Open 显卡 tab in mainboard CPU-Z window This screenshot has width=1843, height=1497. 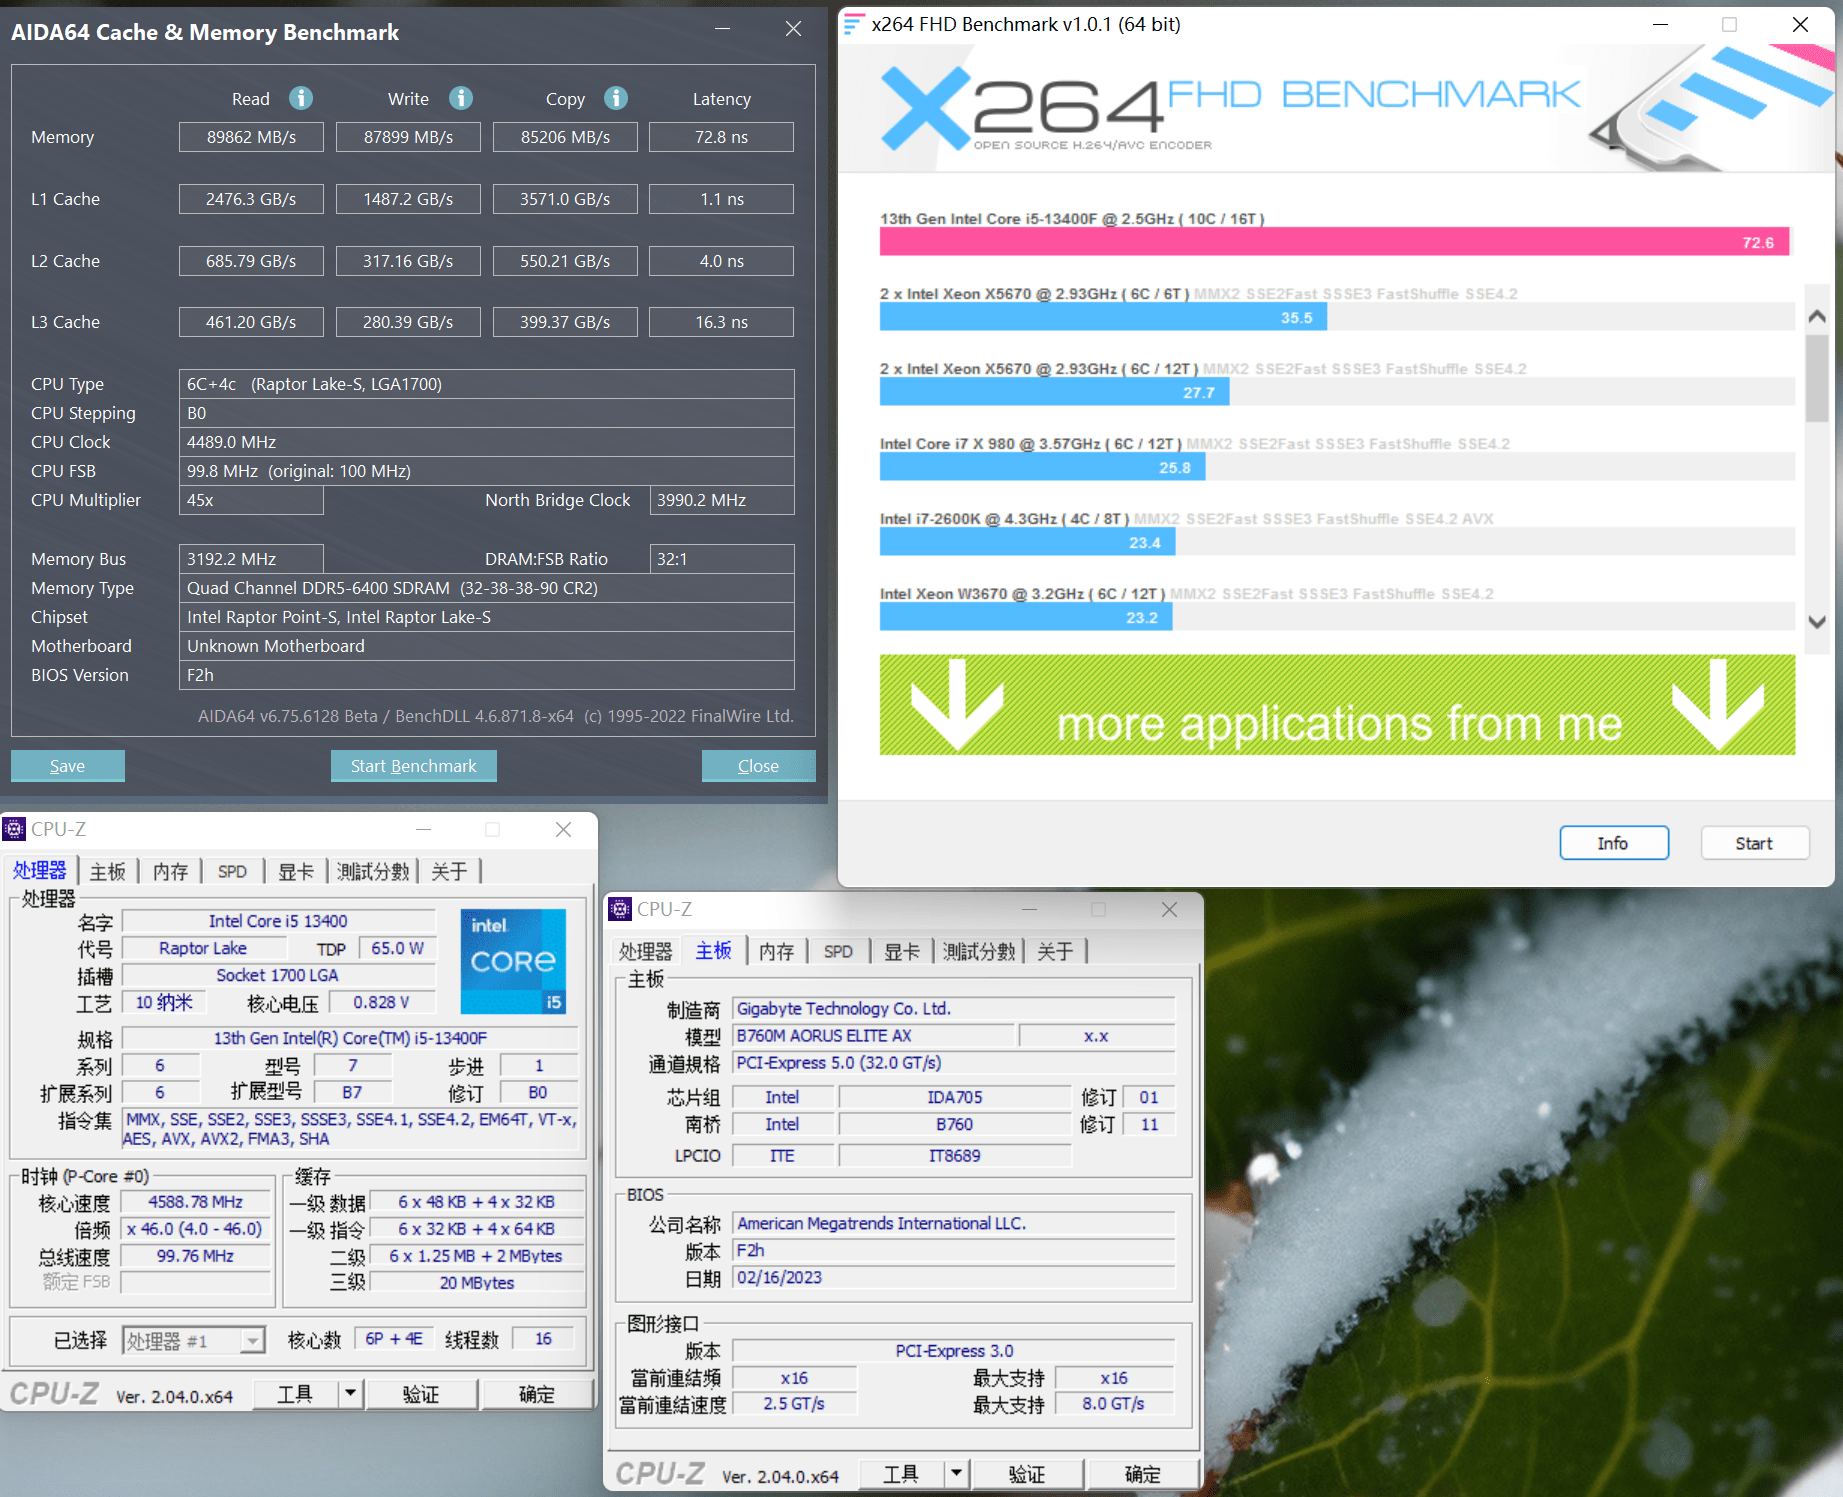(901, 951)
